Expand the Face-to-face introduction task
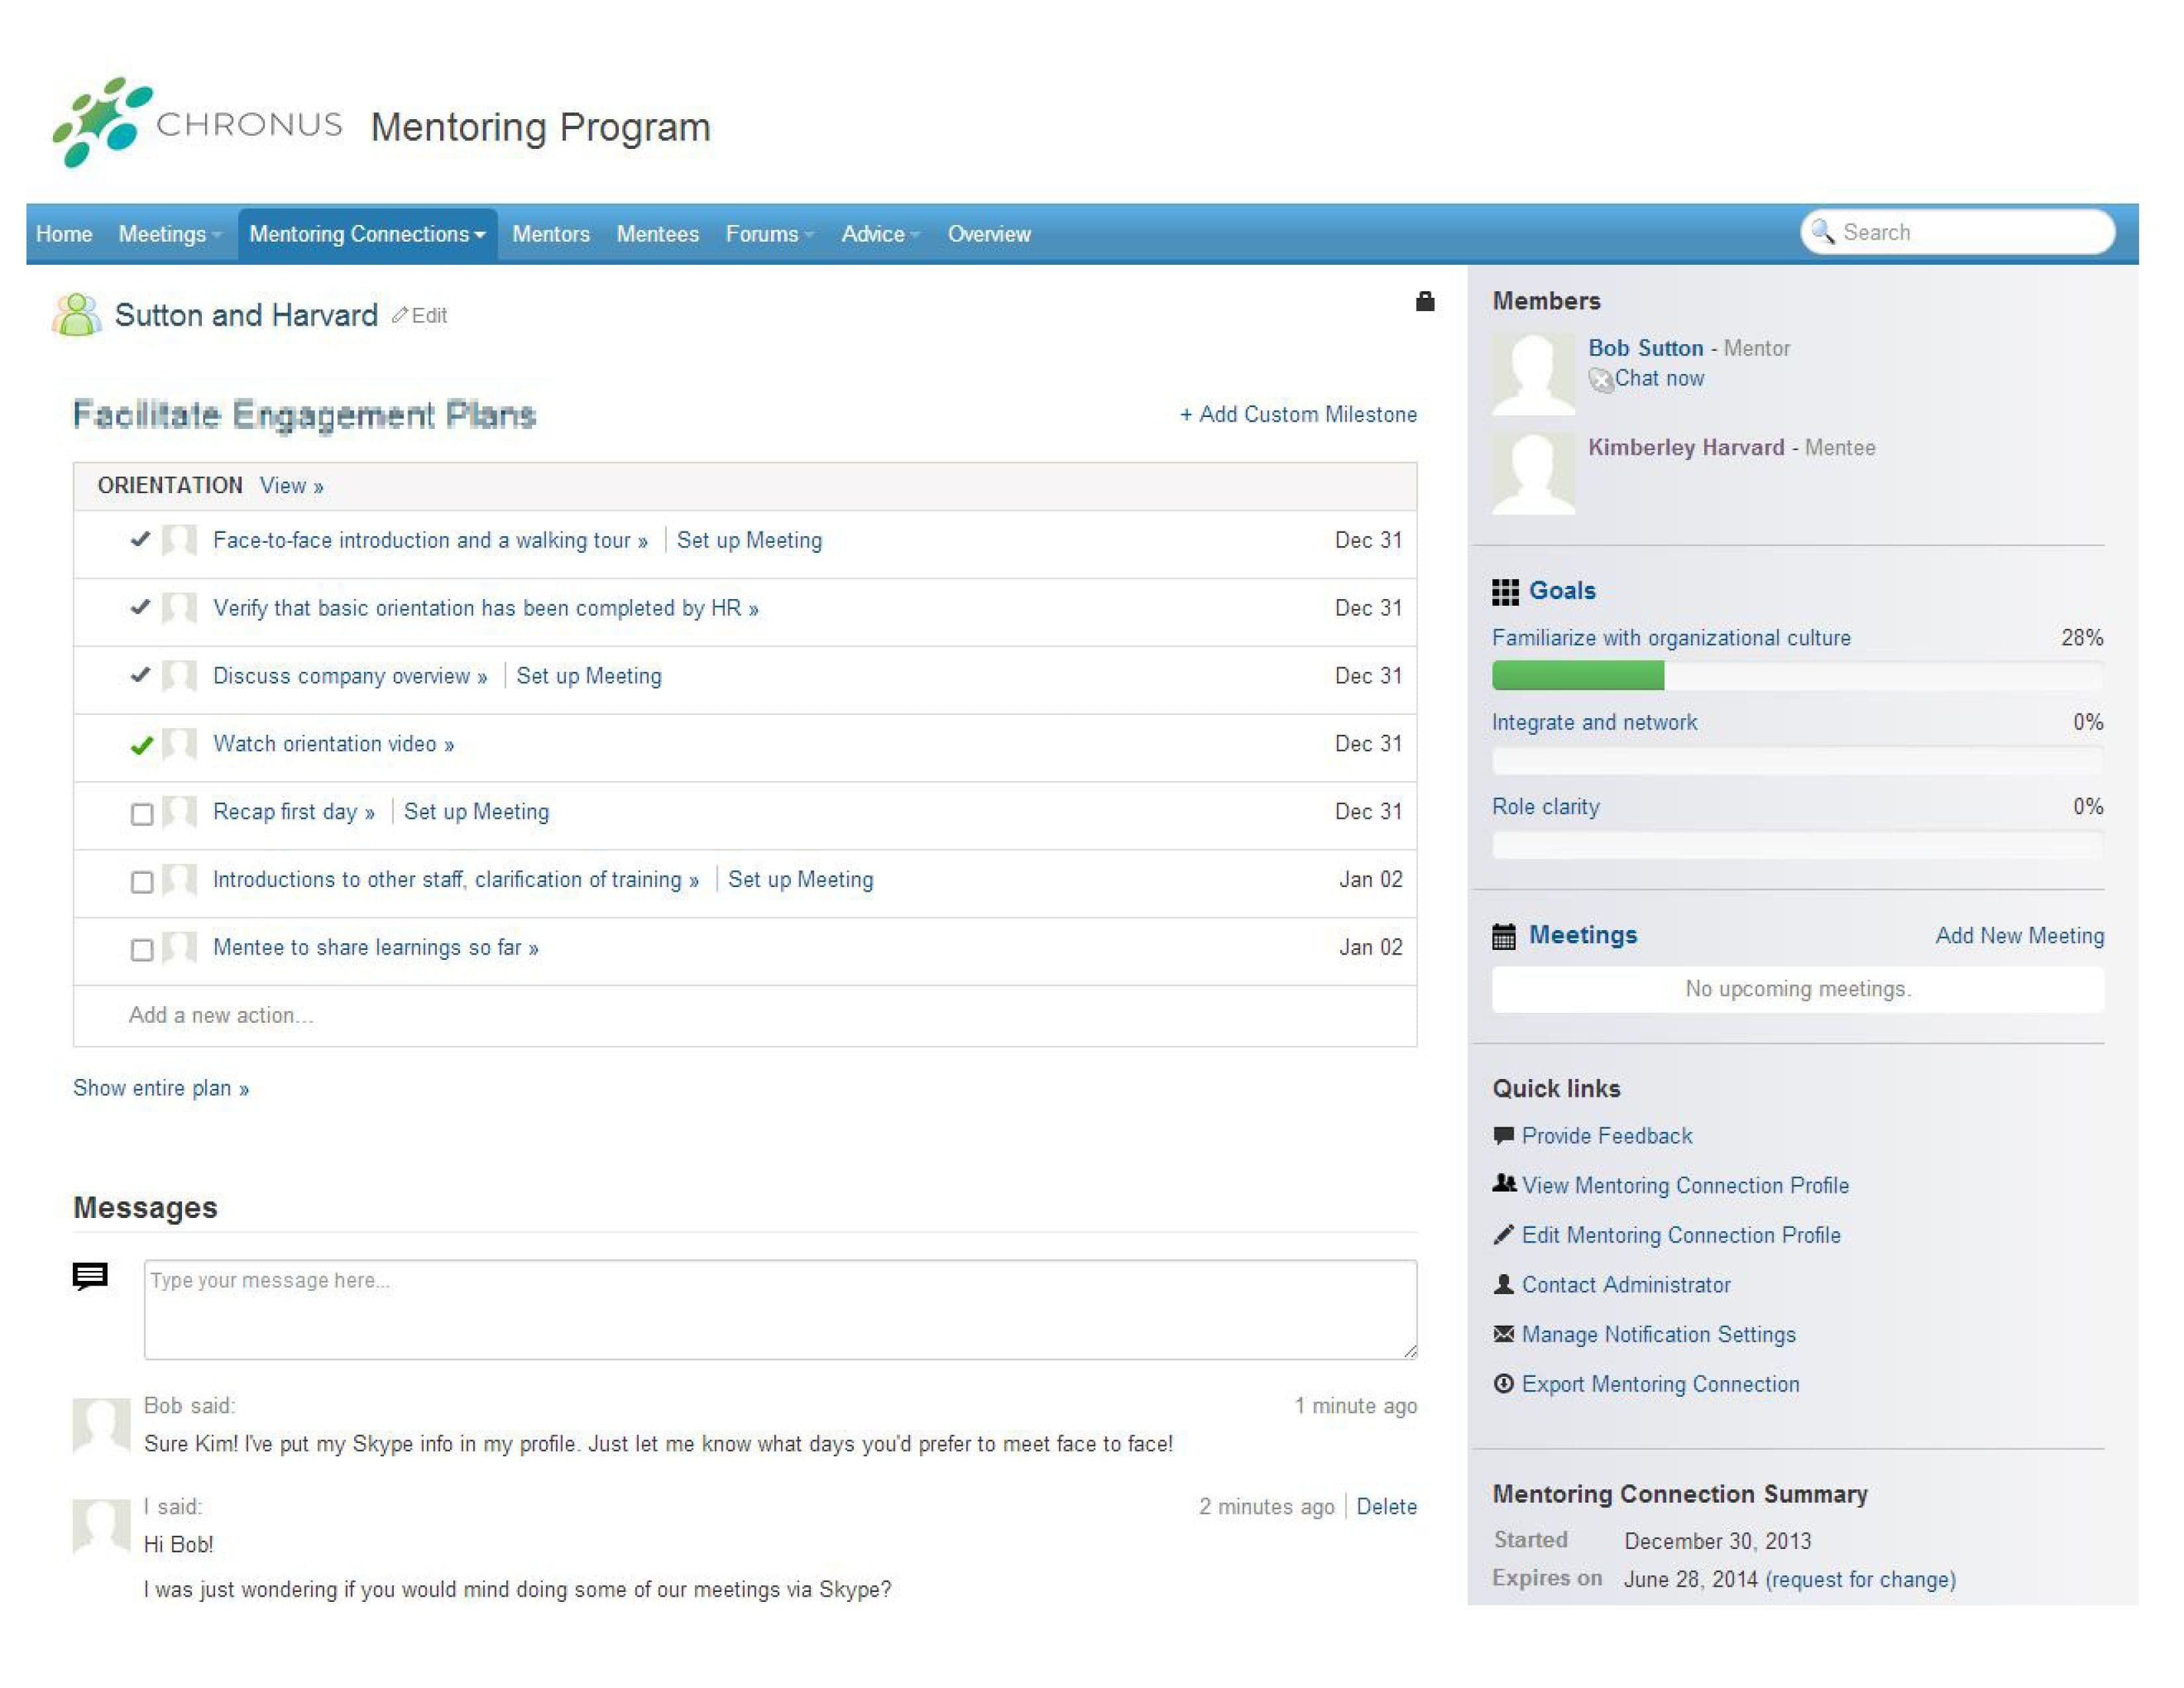The width and height of the screenshot is (2184, 1688). pos(430,540)
